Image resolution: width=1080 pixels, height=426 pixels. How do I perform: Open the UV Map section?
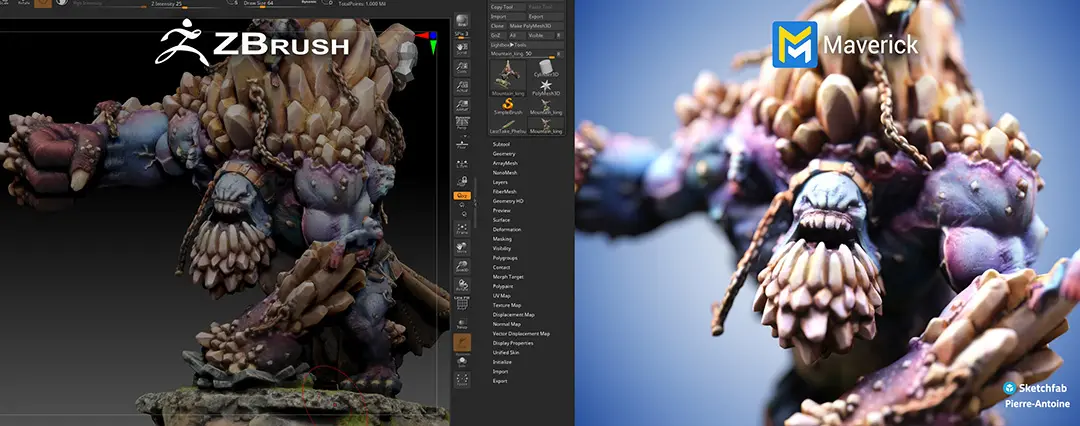[x=501, y=296]
